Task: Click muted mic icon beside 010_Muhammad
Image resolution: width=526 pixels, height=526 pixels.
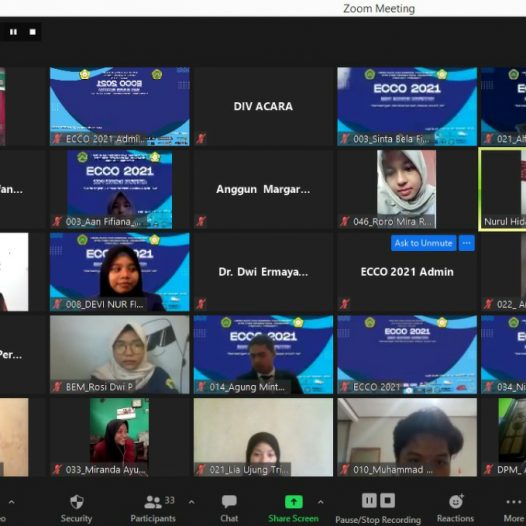Action: coord(345,470)
